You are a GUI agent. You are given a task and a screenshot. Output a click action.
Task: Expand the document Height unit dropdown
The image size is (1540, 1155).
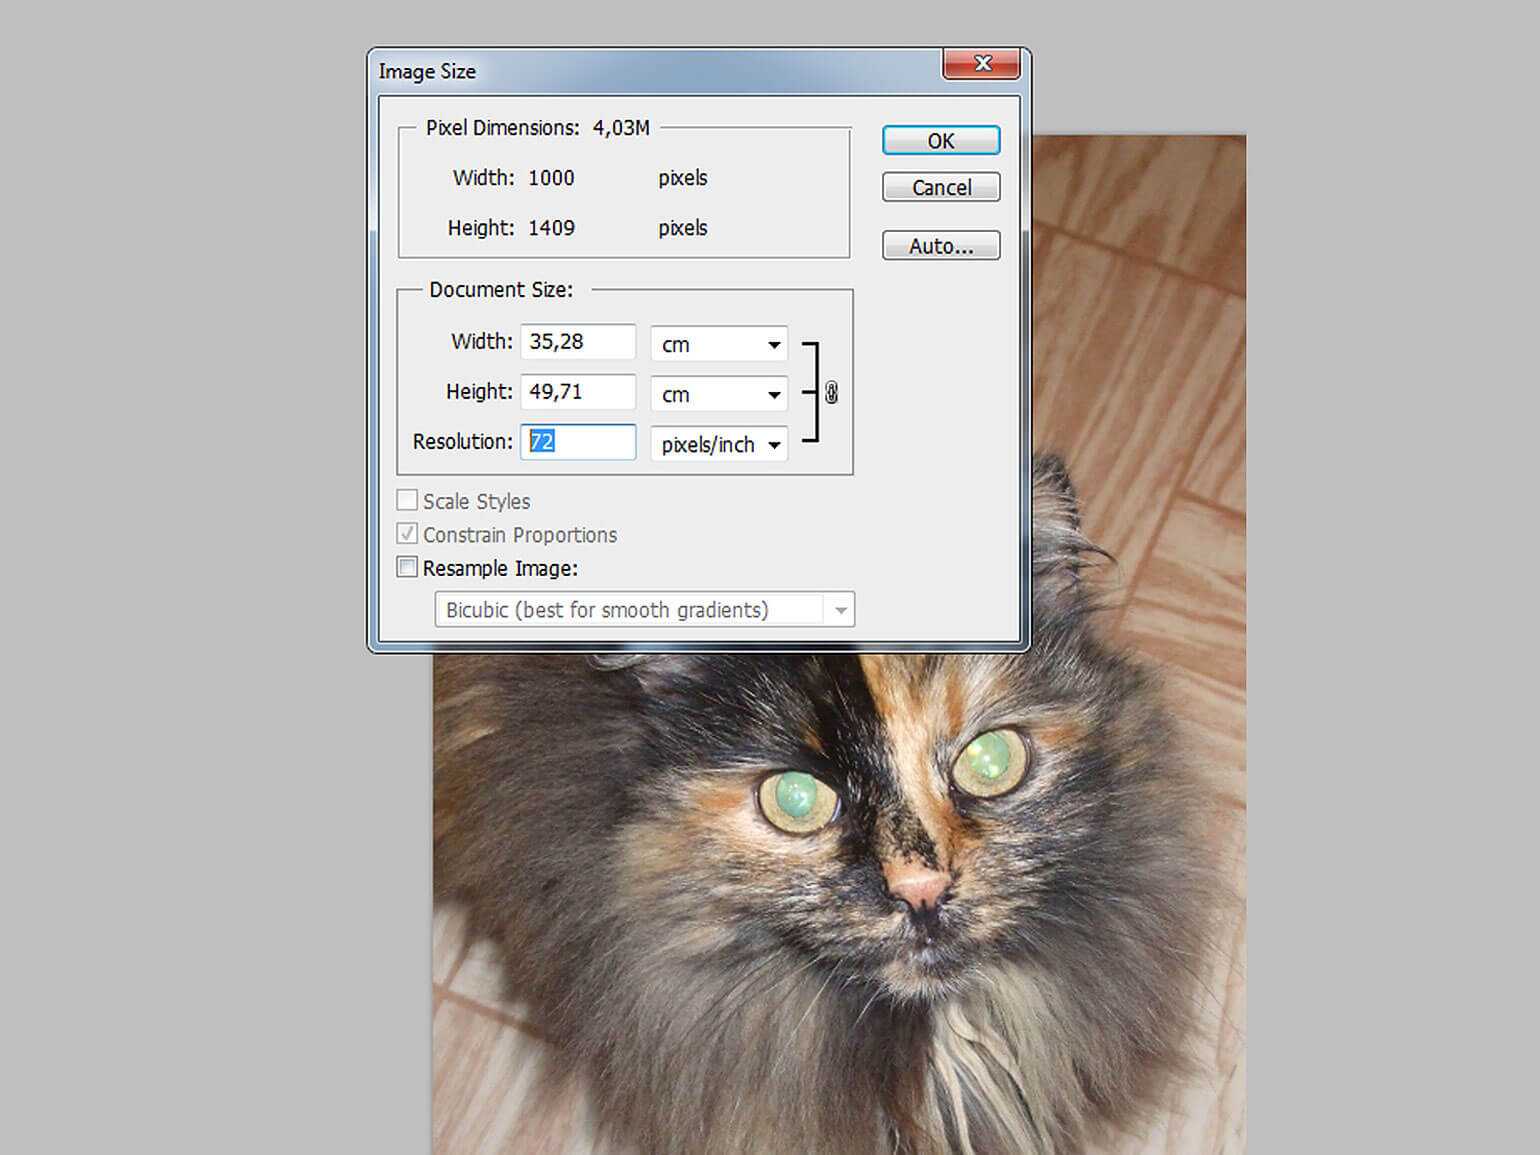click(x=719, y=394)
